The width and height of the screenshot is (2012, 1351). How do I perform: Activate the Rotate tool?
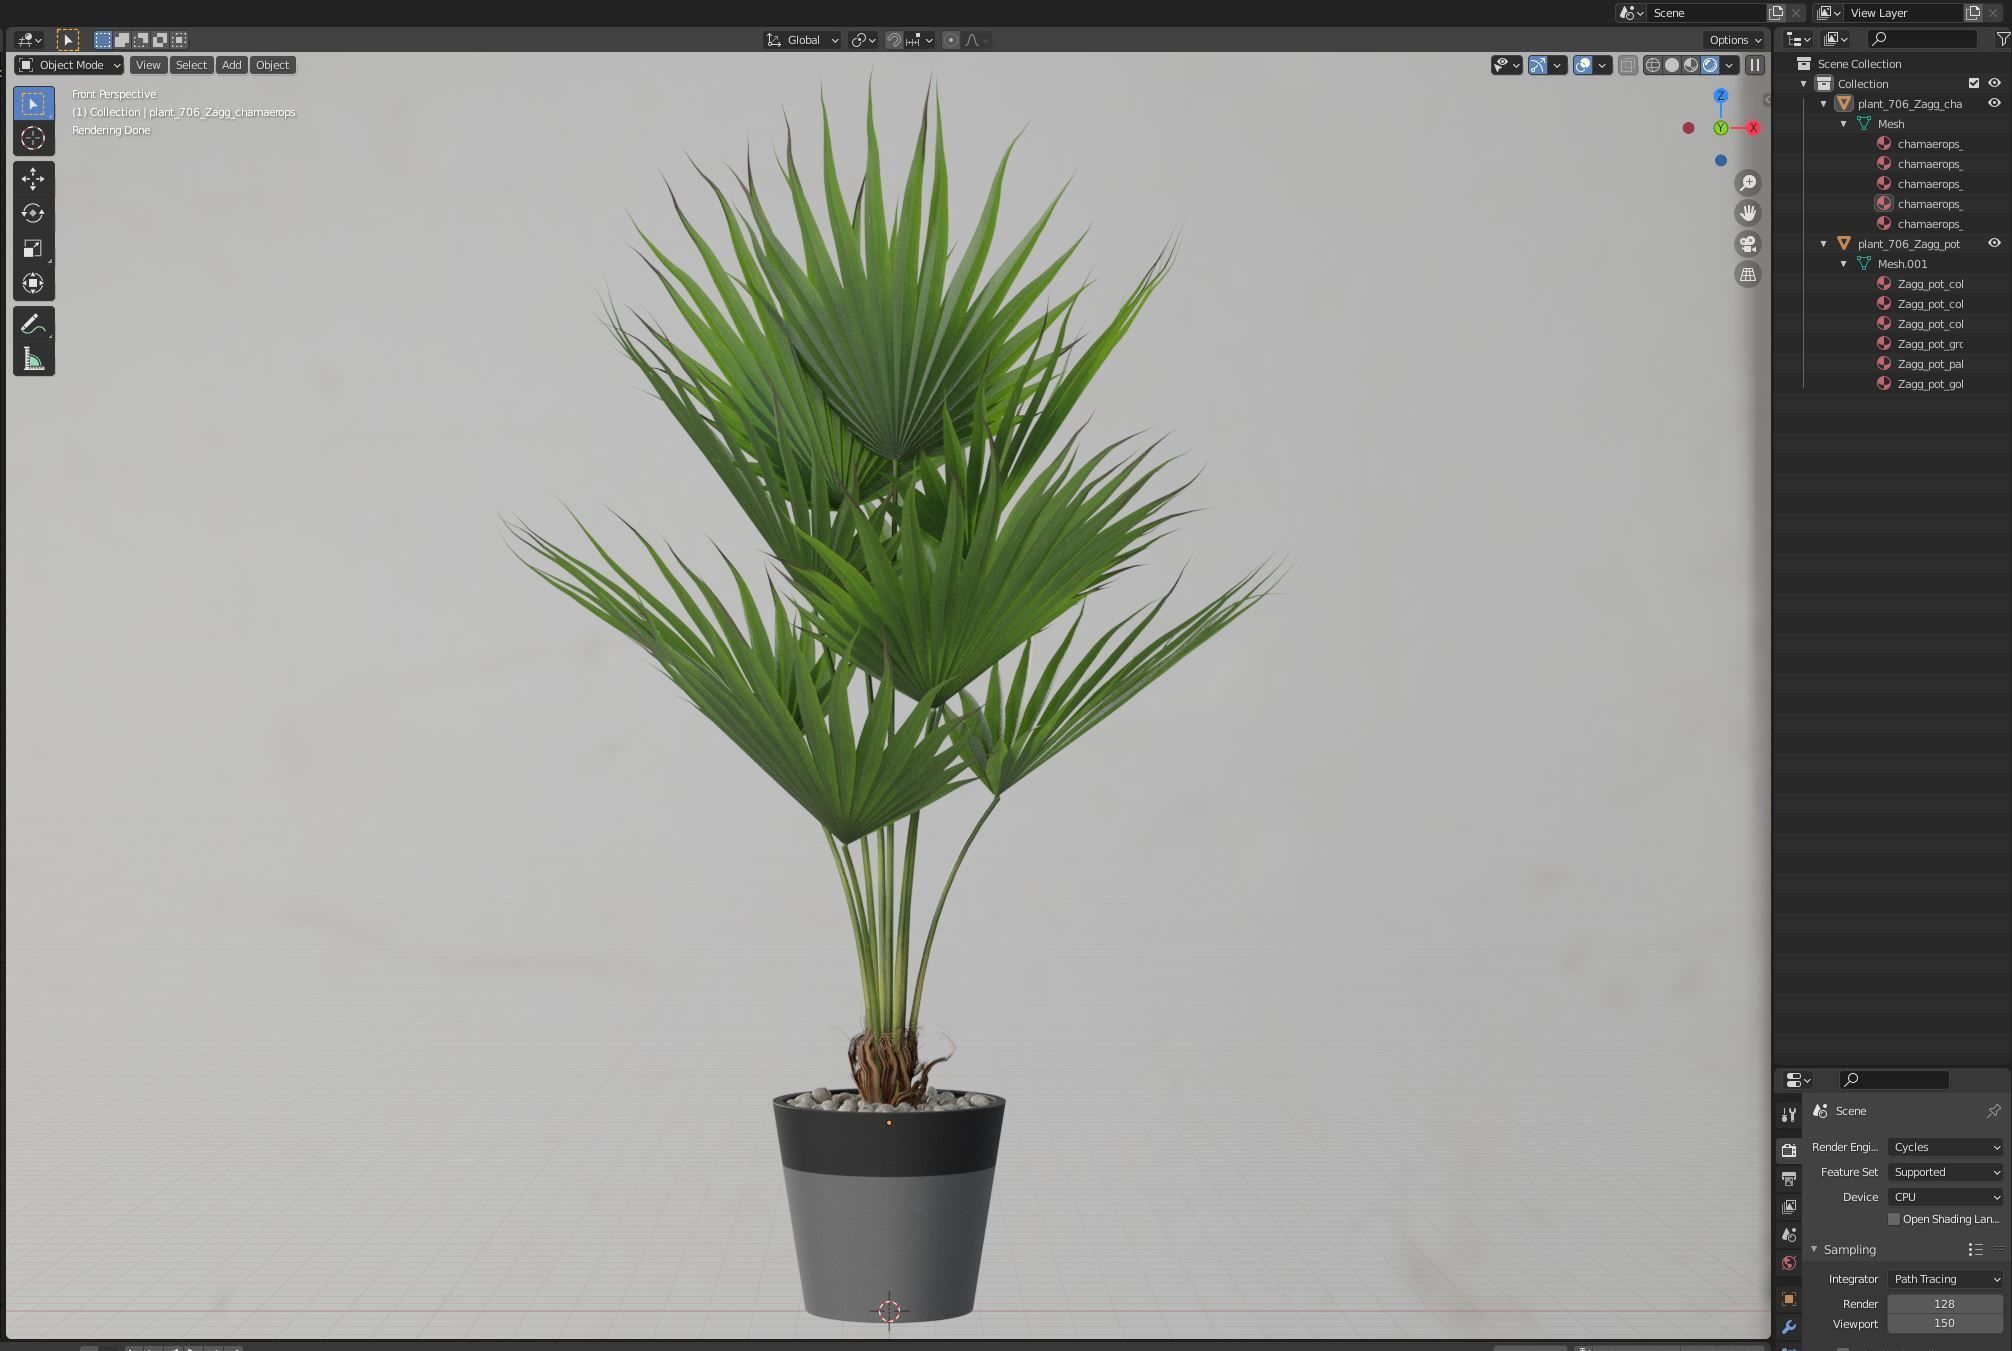[x=33, y=213]
